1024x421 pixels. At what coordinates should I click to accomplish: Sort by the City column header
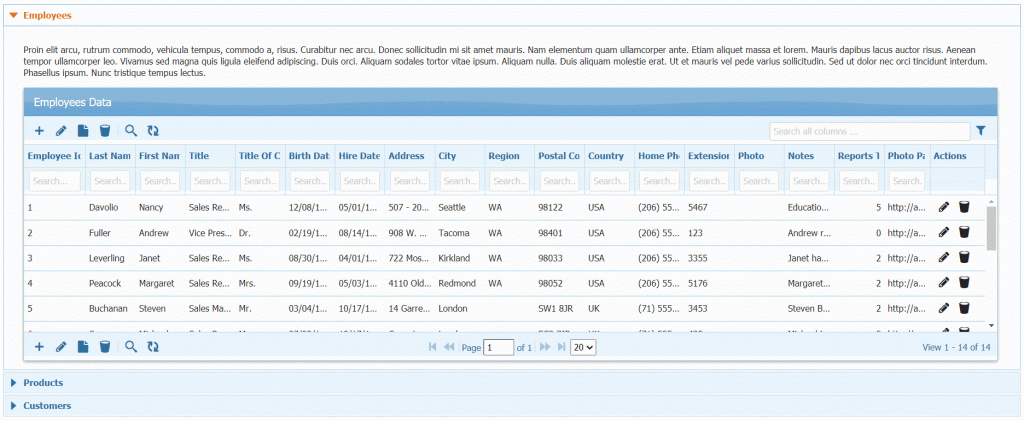coord(447,156)
